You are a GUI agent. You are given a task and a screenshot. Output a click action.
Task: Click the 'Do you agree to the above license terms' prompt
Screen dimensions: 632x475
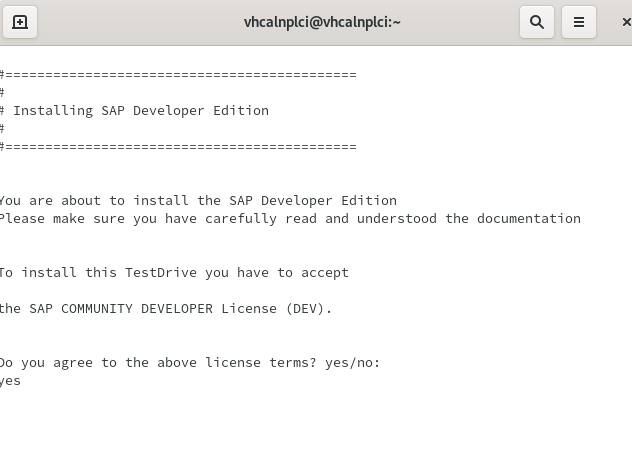pos(190,362)
